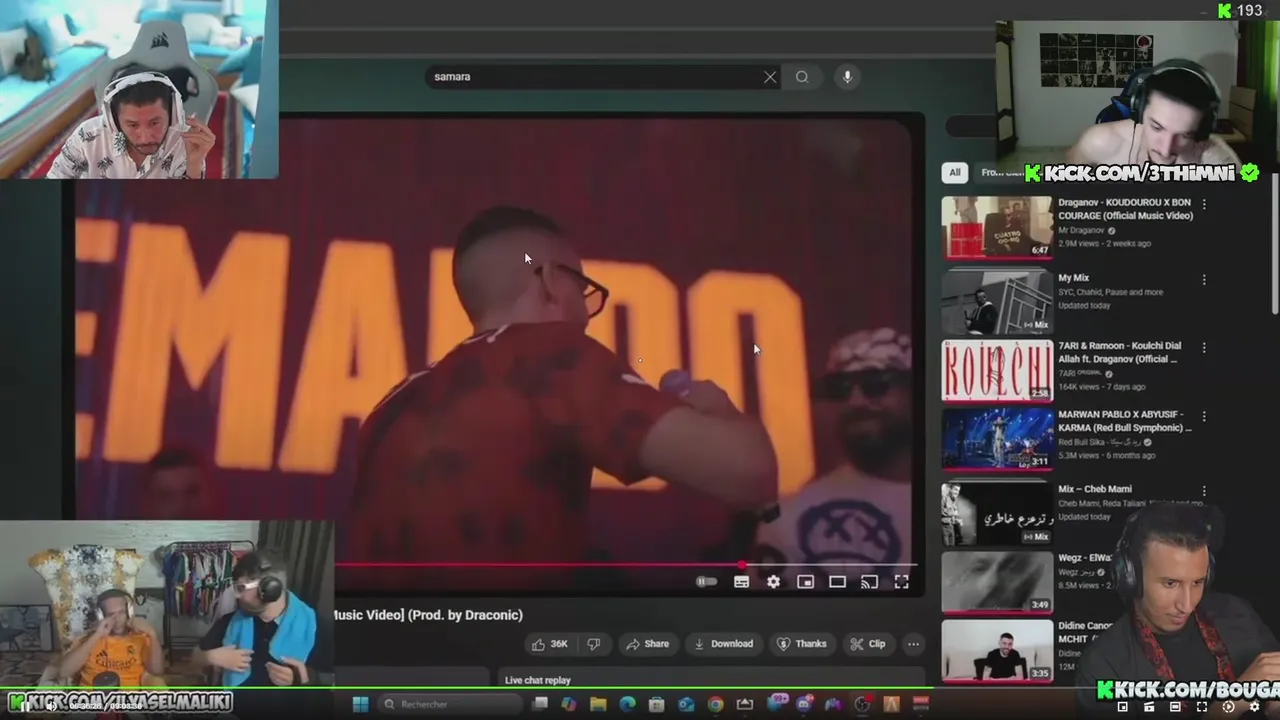1280x720 pixels.
Task: Clear the samara search text
Action: 770,77
